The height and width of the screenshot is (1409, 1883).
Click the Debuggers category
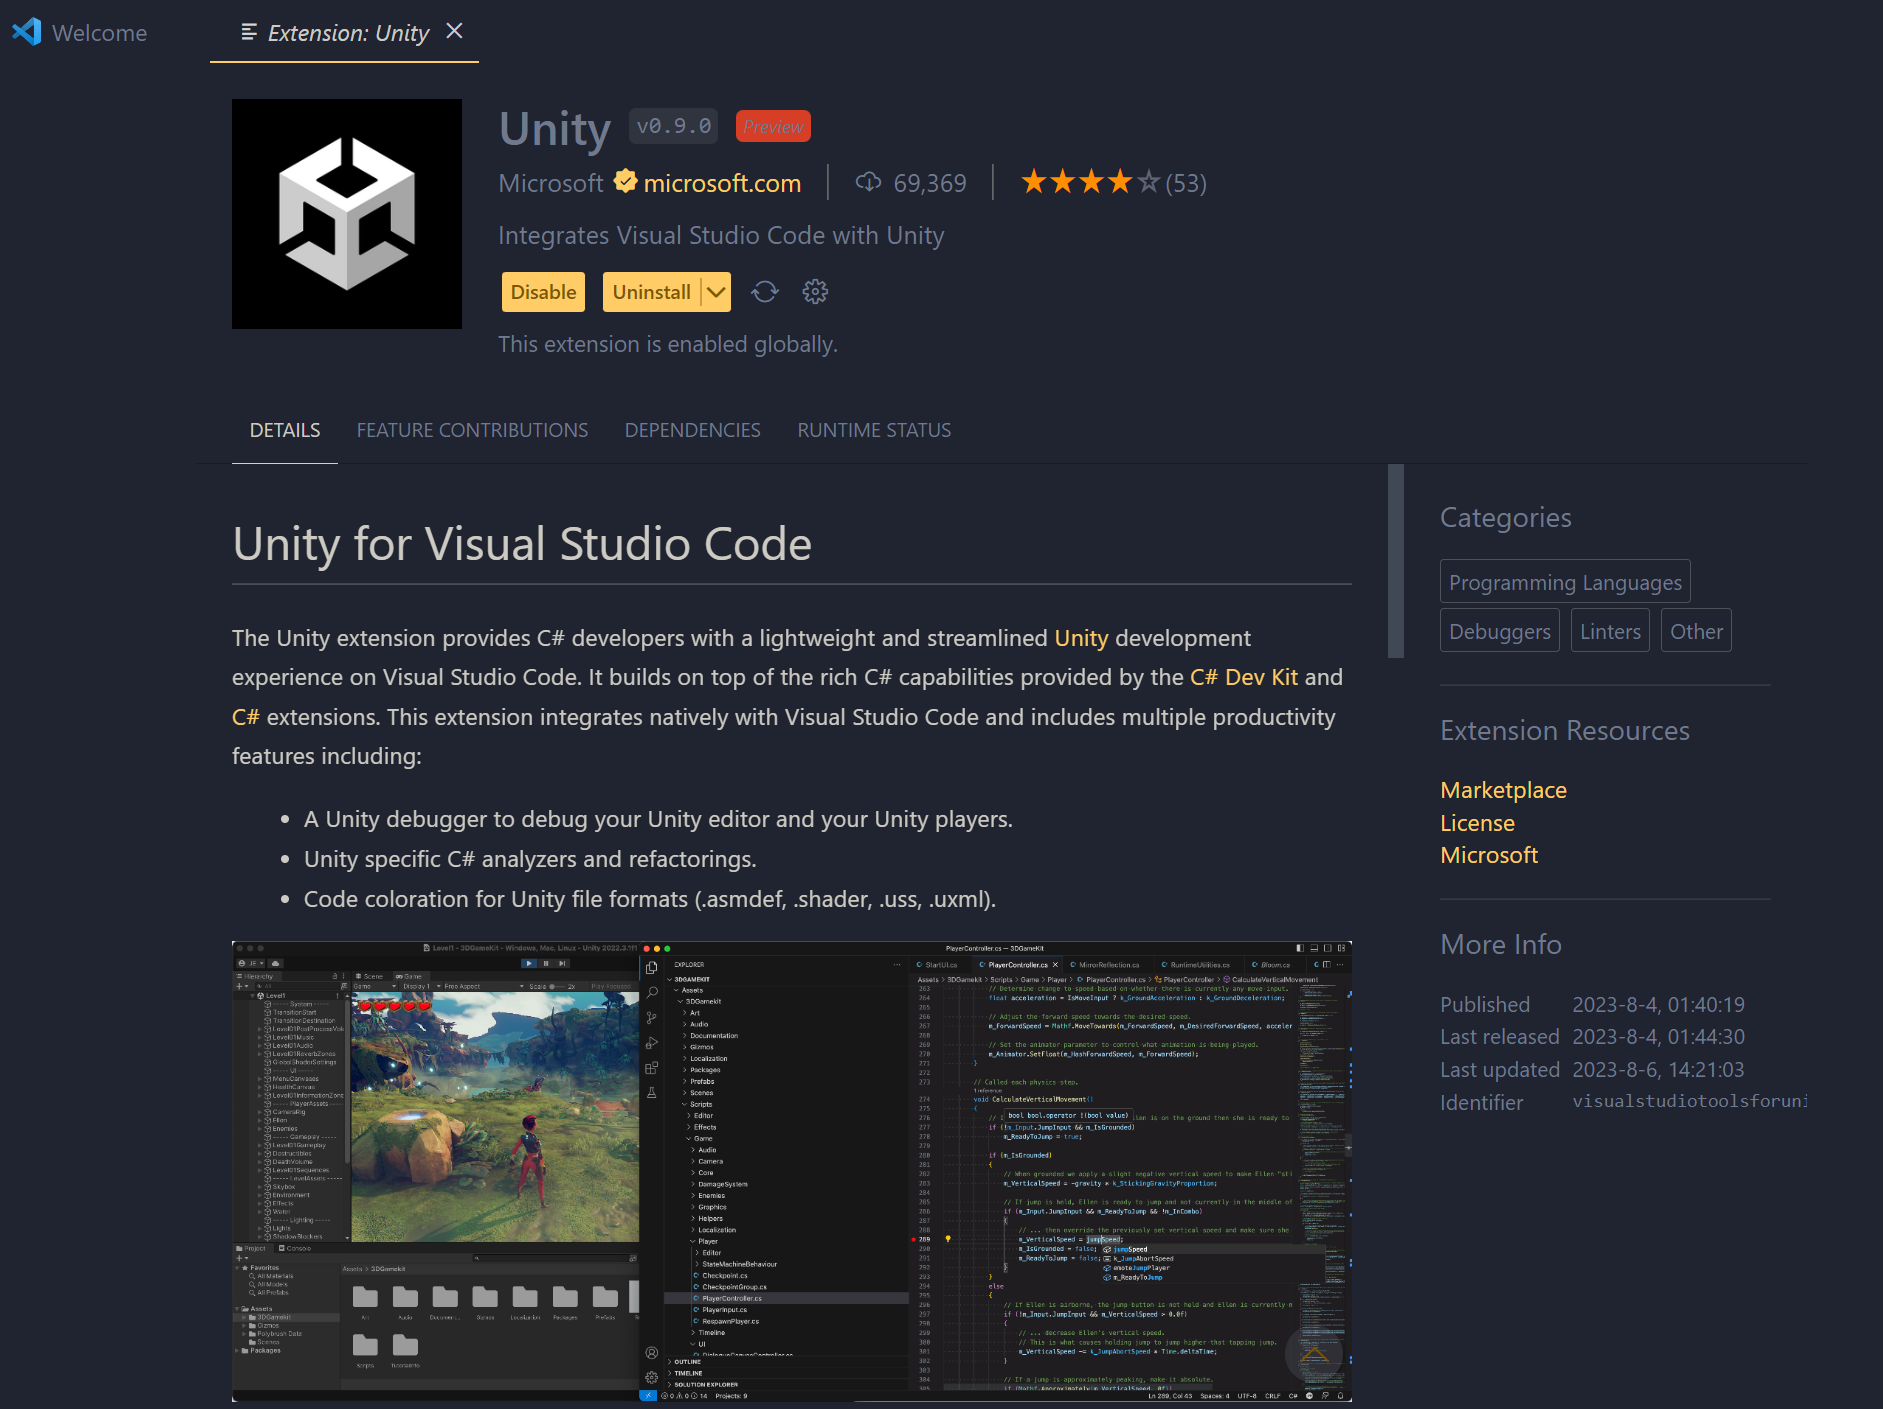click(x=1499, y=631)
